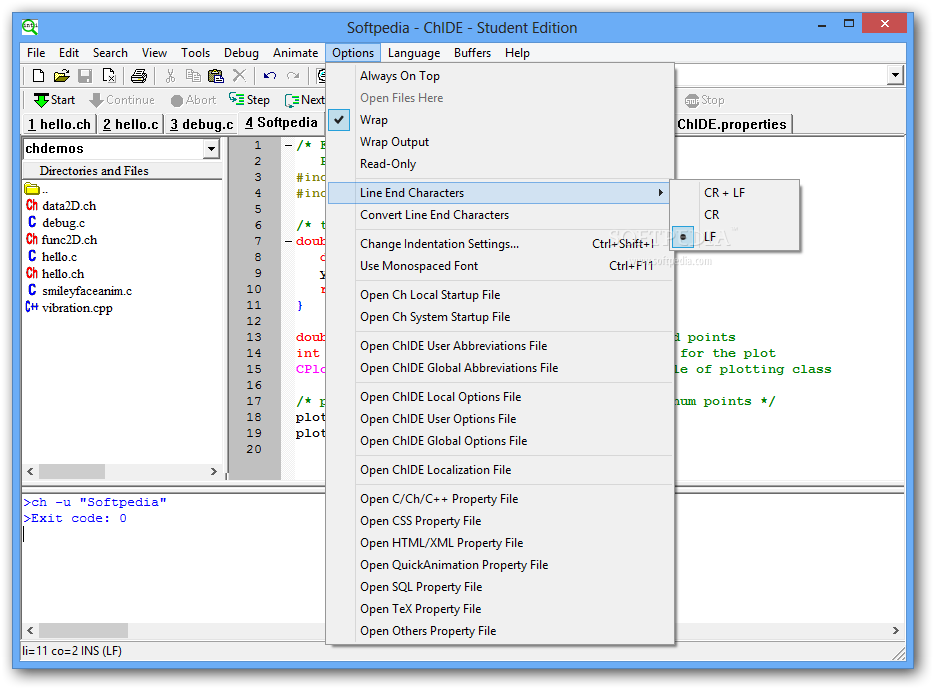Expand the Line End Characters submenu

(x=499, y=192)
